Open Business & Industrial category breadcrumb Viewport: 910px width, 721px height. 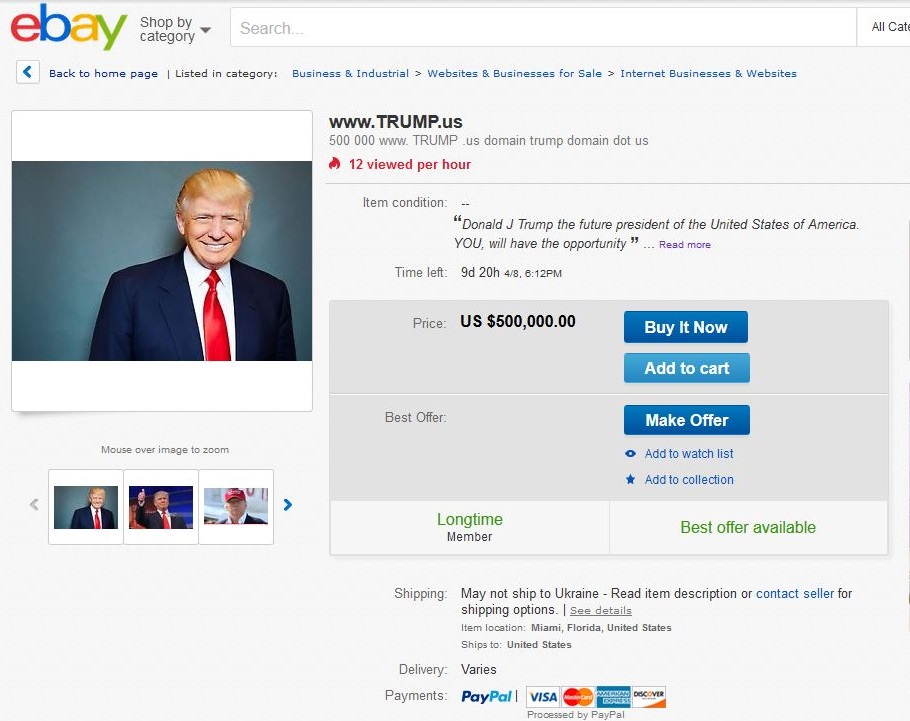(x=351, y=73)
